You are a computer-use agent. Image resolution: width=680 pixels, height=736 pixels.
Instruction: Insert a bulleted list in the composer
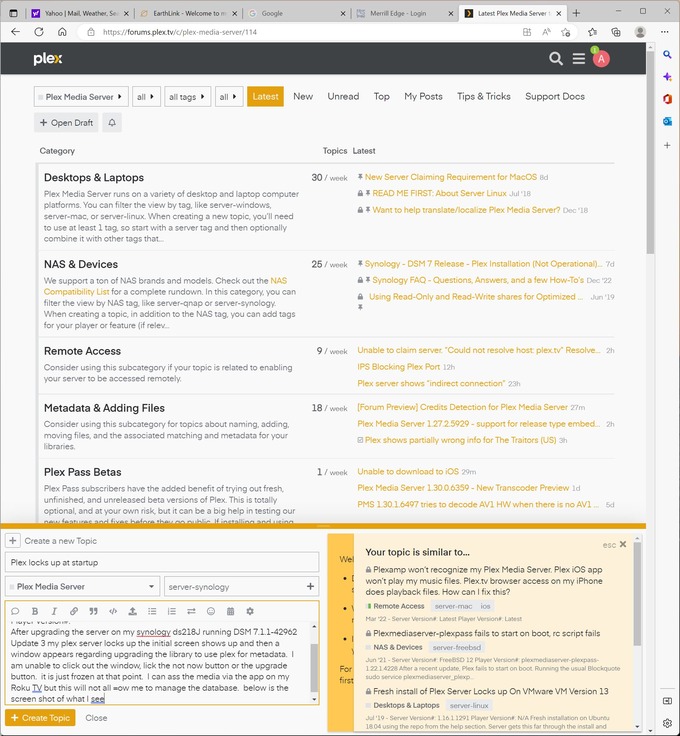click(152, 611)
